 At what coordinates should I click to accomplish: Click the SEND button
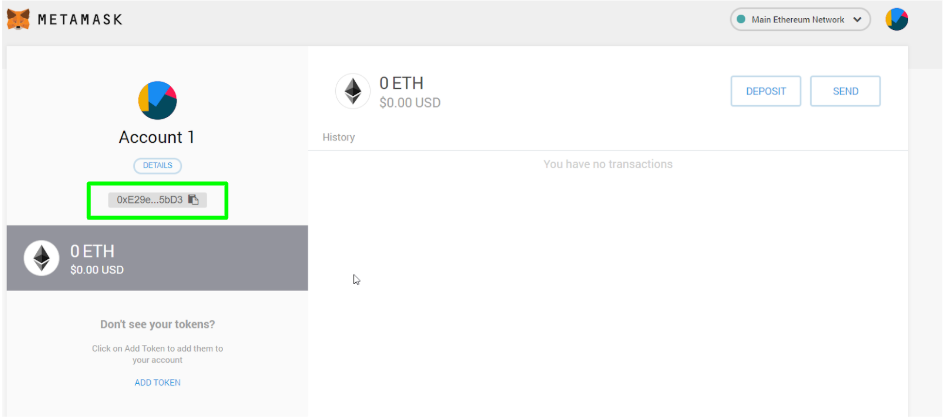[845, 92]
